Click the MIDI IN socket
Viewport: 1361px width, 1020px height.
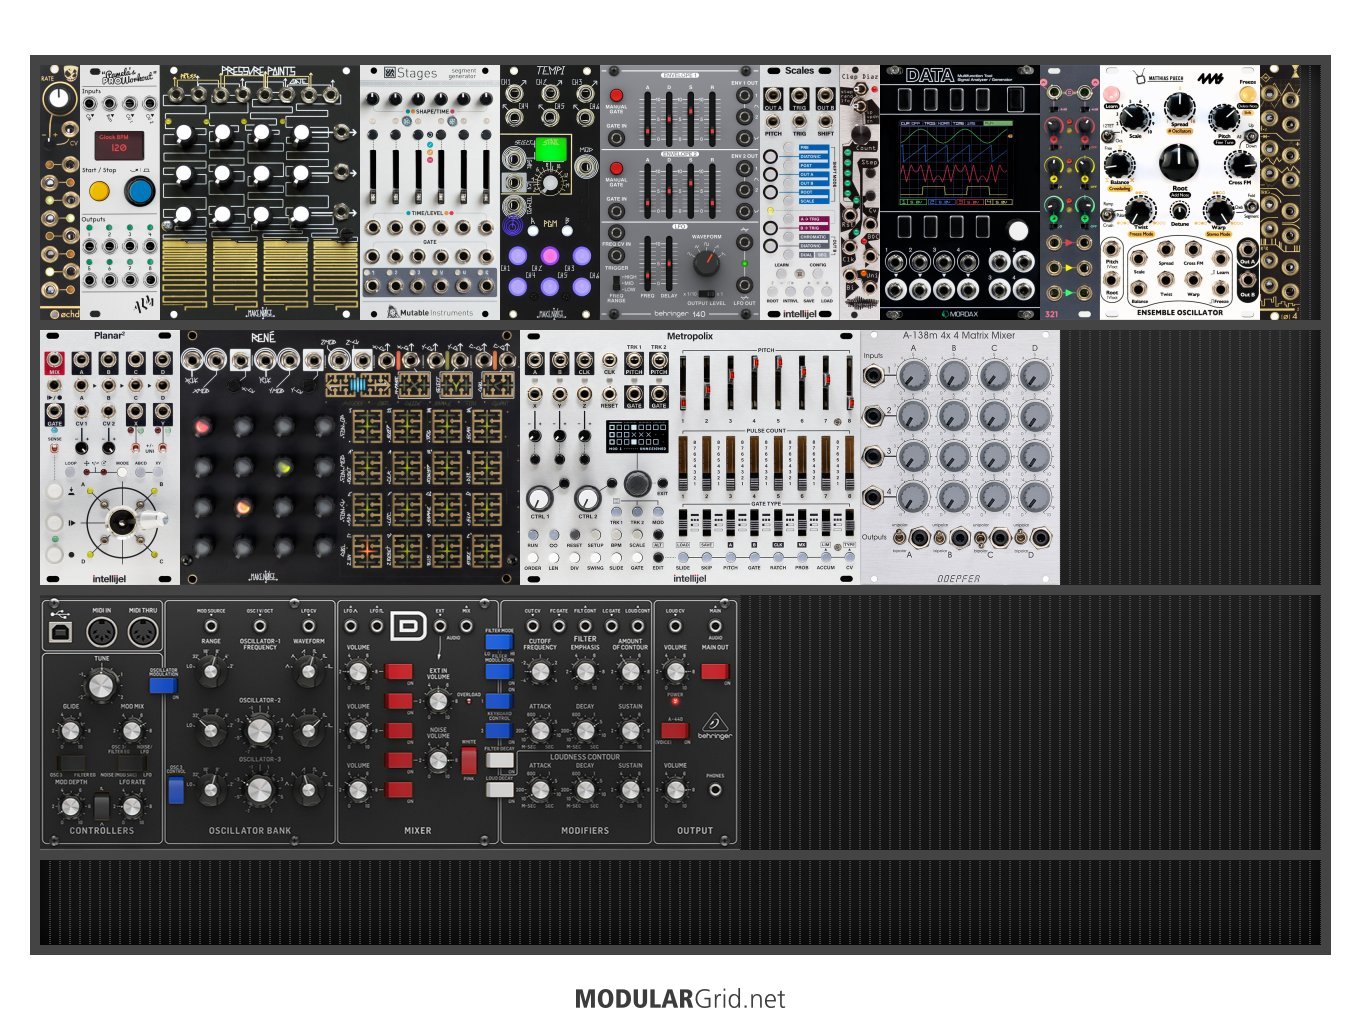coord(102,632)
